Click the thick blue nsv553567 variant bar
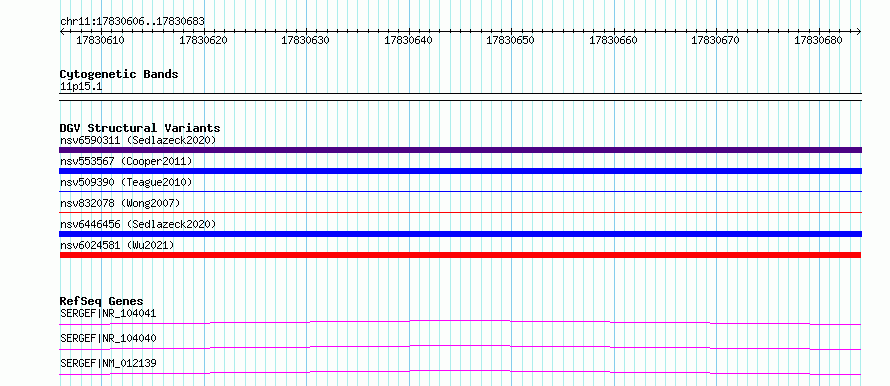Screen dimensions: 890x386 460,171
